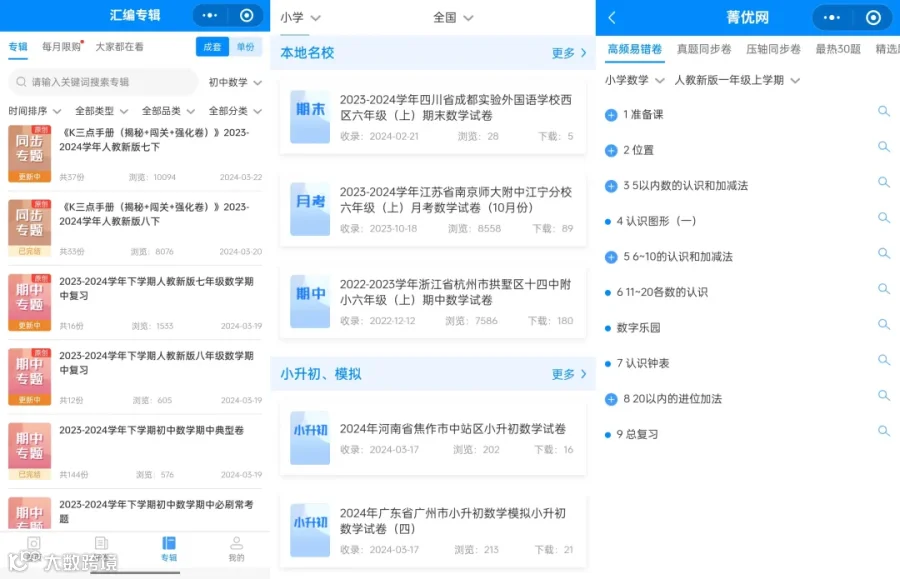Tap the target close icon in 菁优网 header
This screenshot has width=900, height=579.
[x=873, y=18]
